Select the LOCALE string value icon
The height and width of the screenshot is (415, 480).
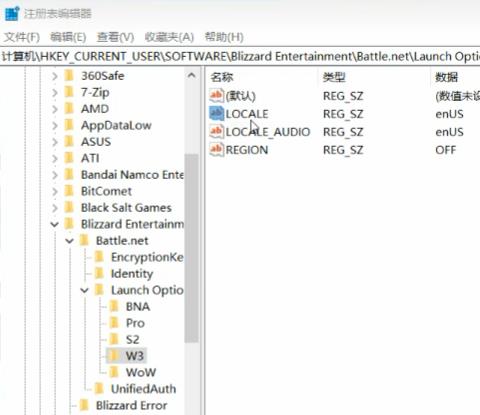tap(216, 114)
